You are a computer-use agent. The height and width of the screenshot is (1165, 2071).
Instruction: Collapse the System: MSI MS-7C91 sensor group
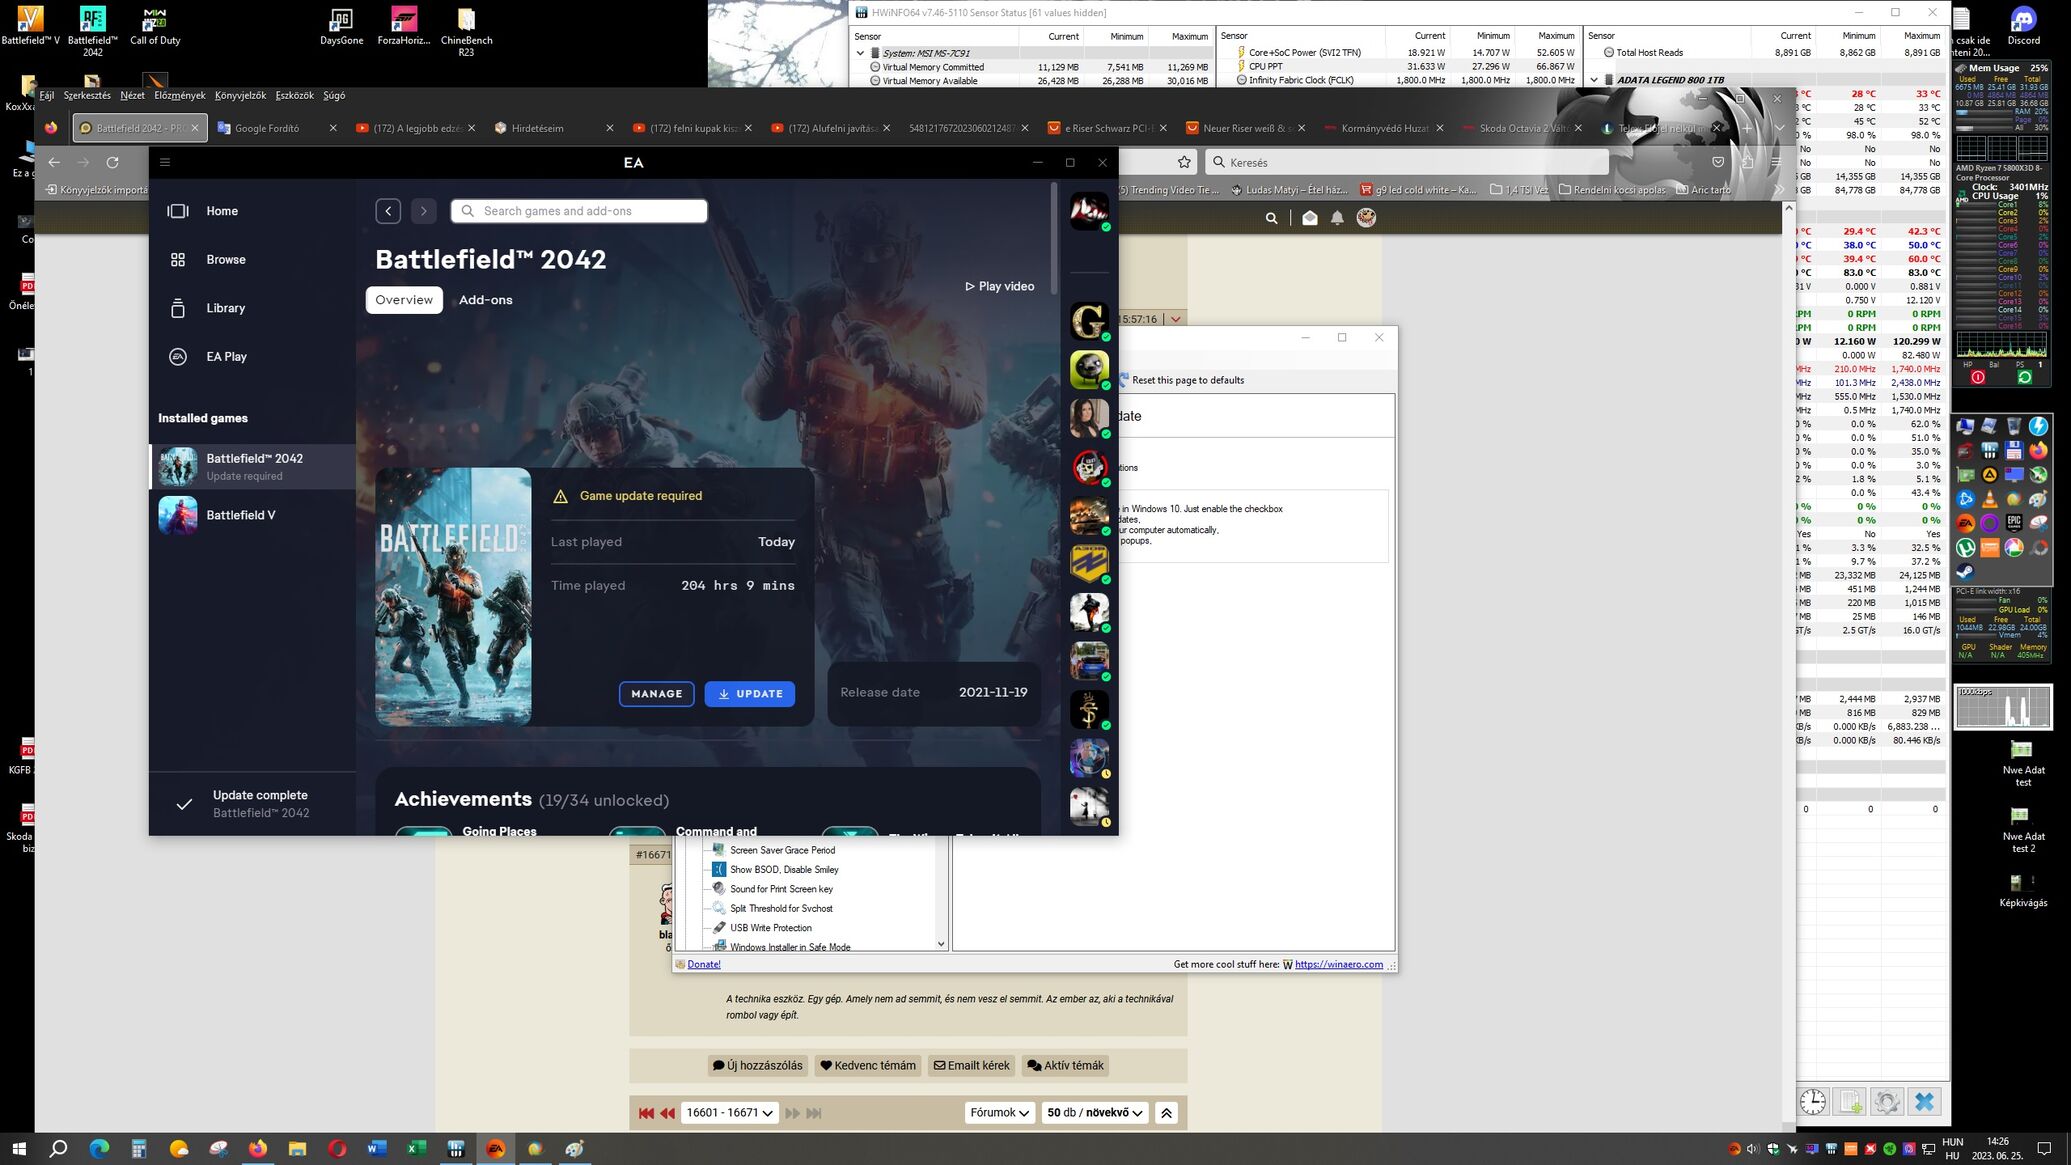tap(860, 53)
